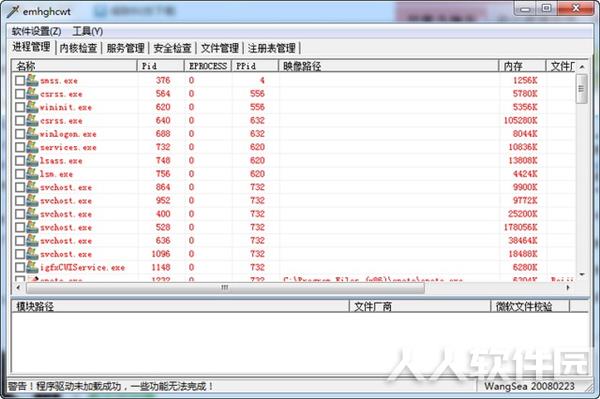The width and height of the screenshot is (600, 399).
Task: Click the lsm.exe process icon
Action: (x=32, y=174)
